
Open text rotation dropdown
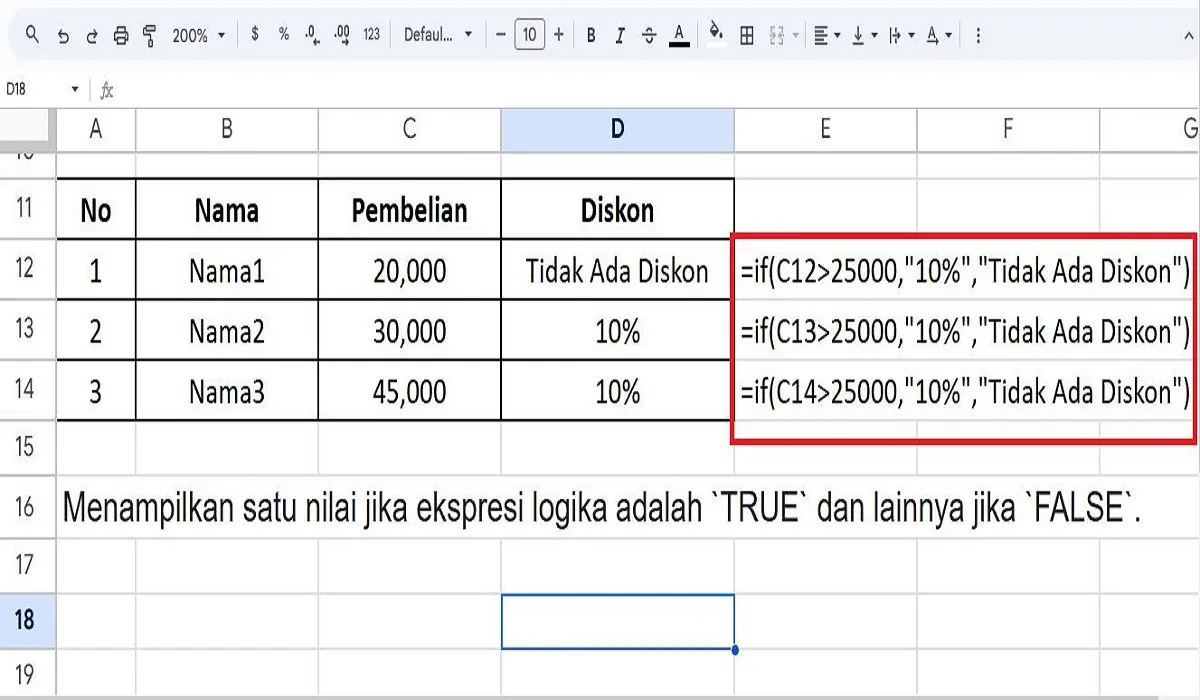tap(938, 35)
